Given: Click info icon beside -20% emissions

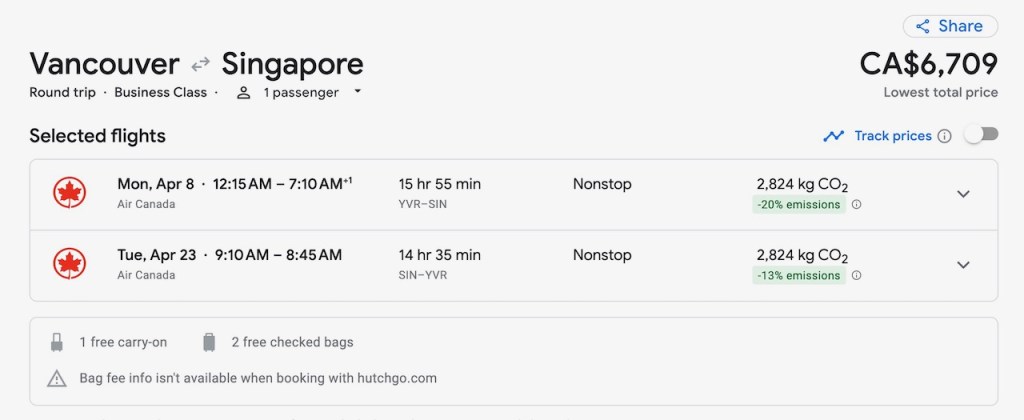Looking at the screenshot, I should pos(856,205).
